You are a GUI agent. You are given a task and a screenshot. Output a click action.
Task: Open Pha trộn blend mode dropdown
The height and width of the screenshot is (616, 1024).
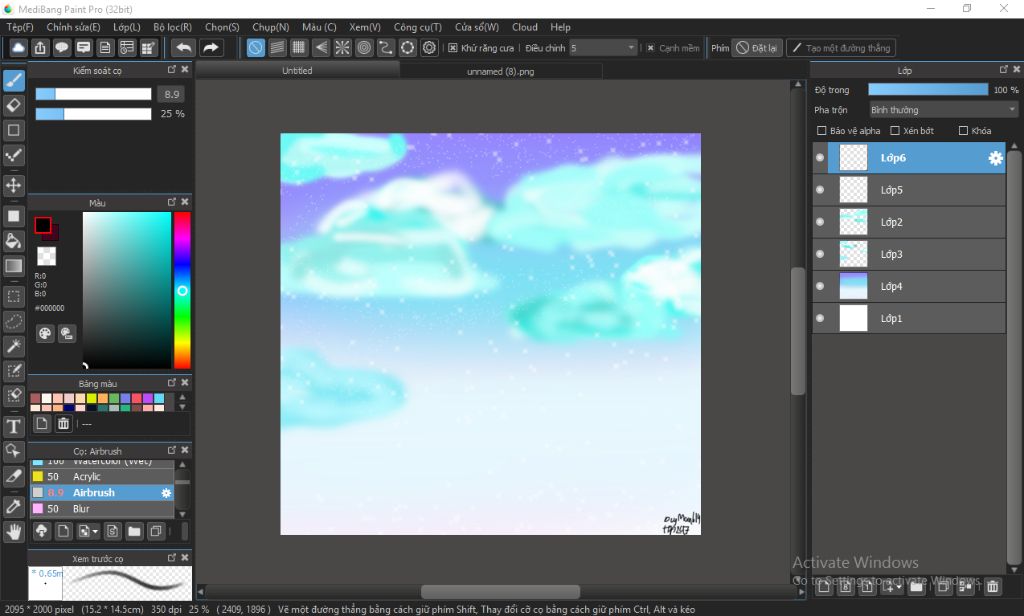point(943,110)
